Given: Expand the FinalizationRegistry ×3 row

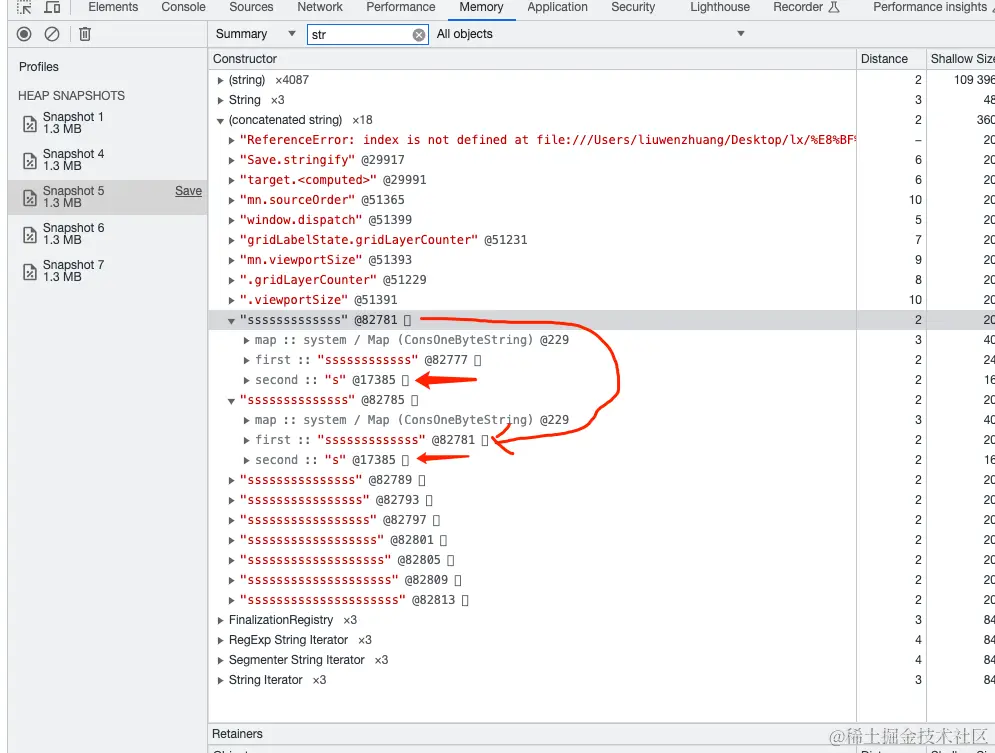Looking at the screenshot, I should [x=220, y=620].
